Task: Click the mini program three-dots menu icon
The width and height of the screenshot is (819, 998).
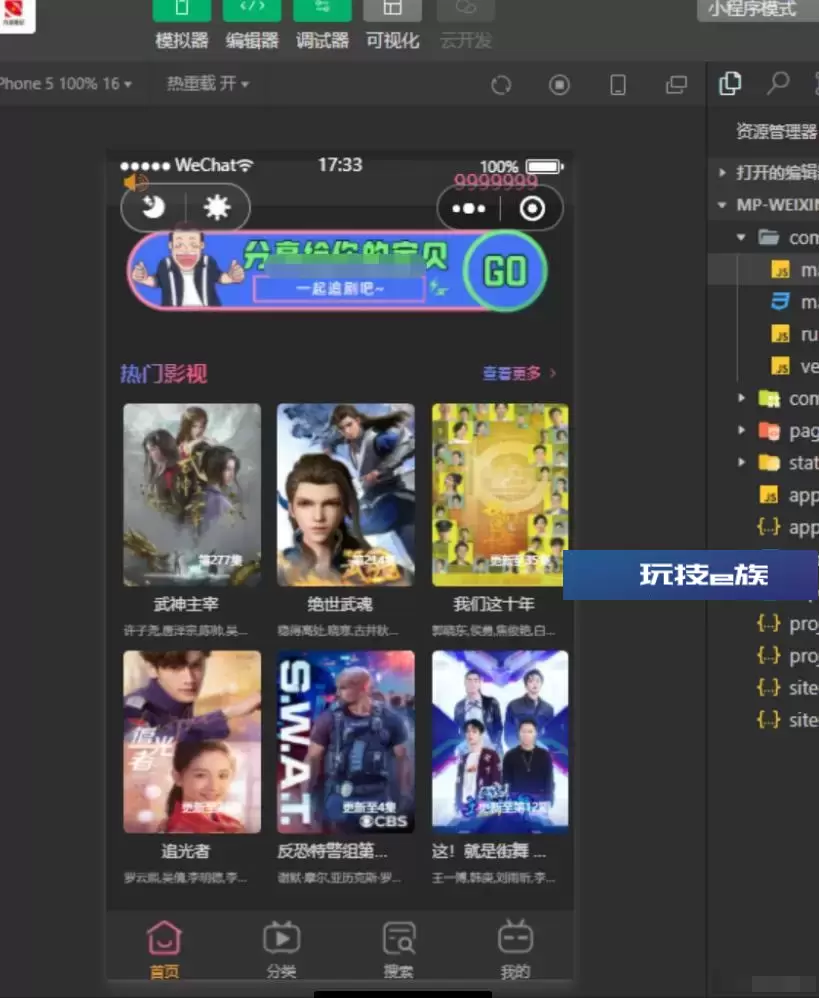Action: pos(468,208)
